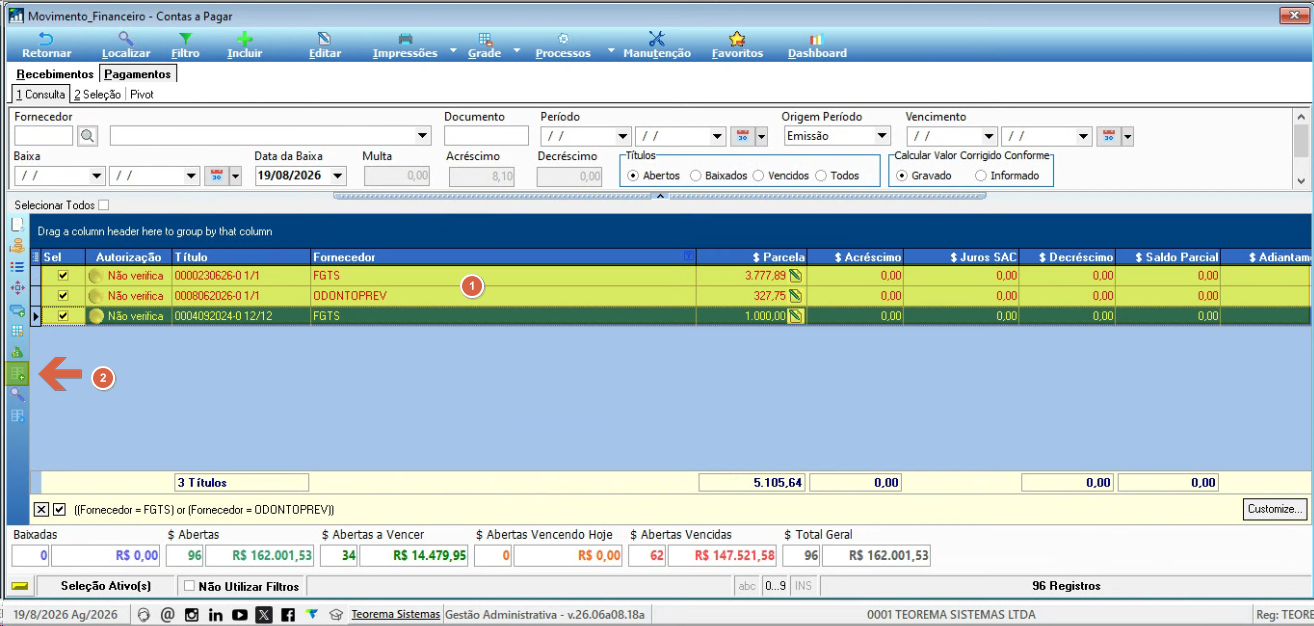Image resolution: width=1314 pixels, height=626 pixels.
Task: Collapse the filter panel with the chevron
Action: point(659,196)
